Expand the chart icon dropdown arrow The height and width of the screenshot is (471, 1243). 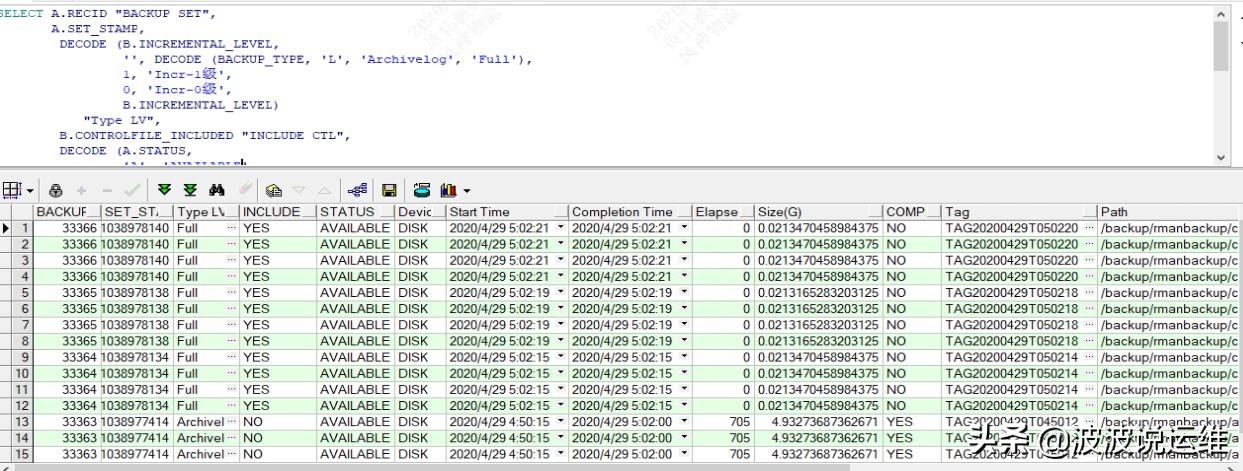(466, 190)
